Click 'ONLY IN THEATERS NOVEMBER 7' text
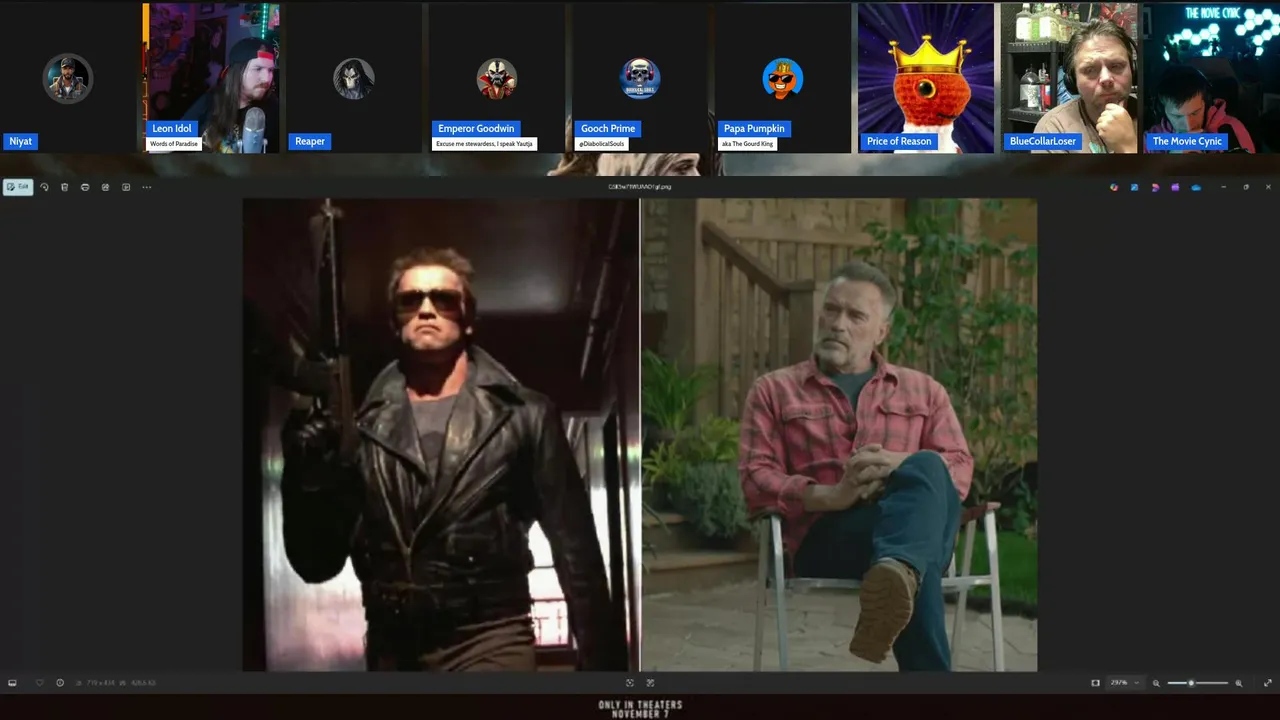Screen dimensions: 1280x720 (640, 709)
